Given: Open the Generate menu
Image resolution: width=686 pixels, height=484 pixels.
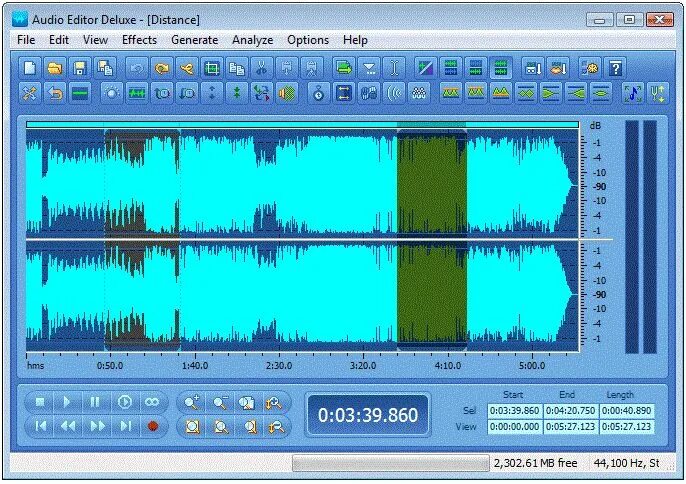Looking at the screenshot, I should coord(194,40).
